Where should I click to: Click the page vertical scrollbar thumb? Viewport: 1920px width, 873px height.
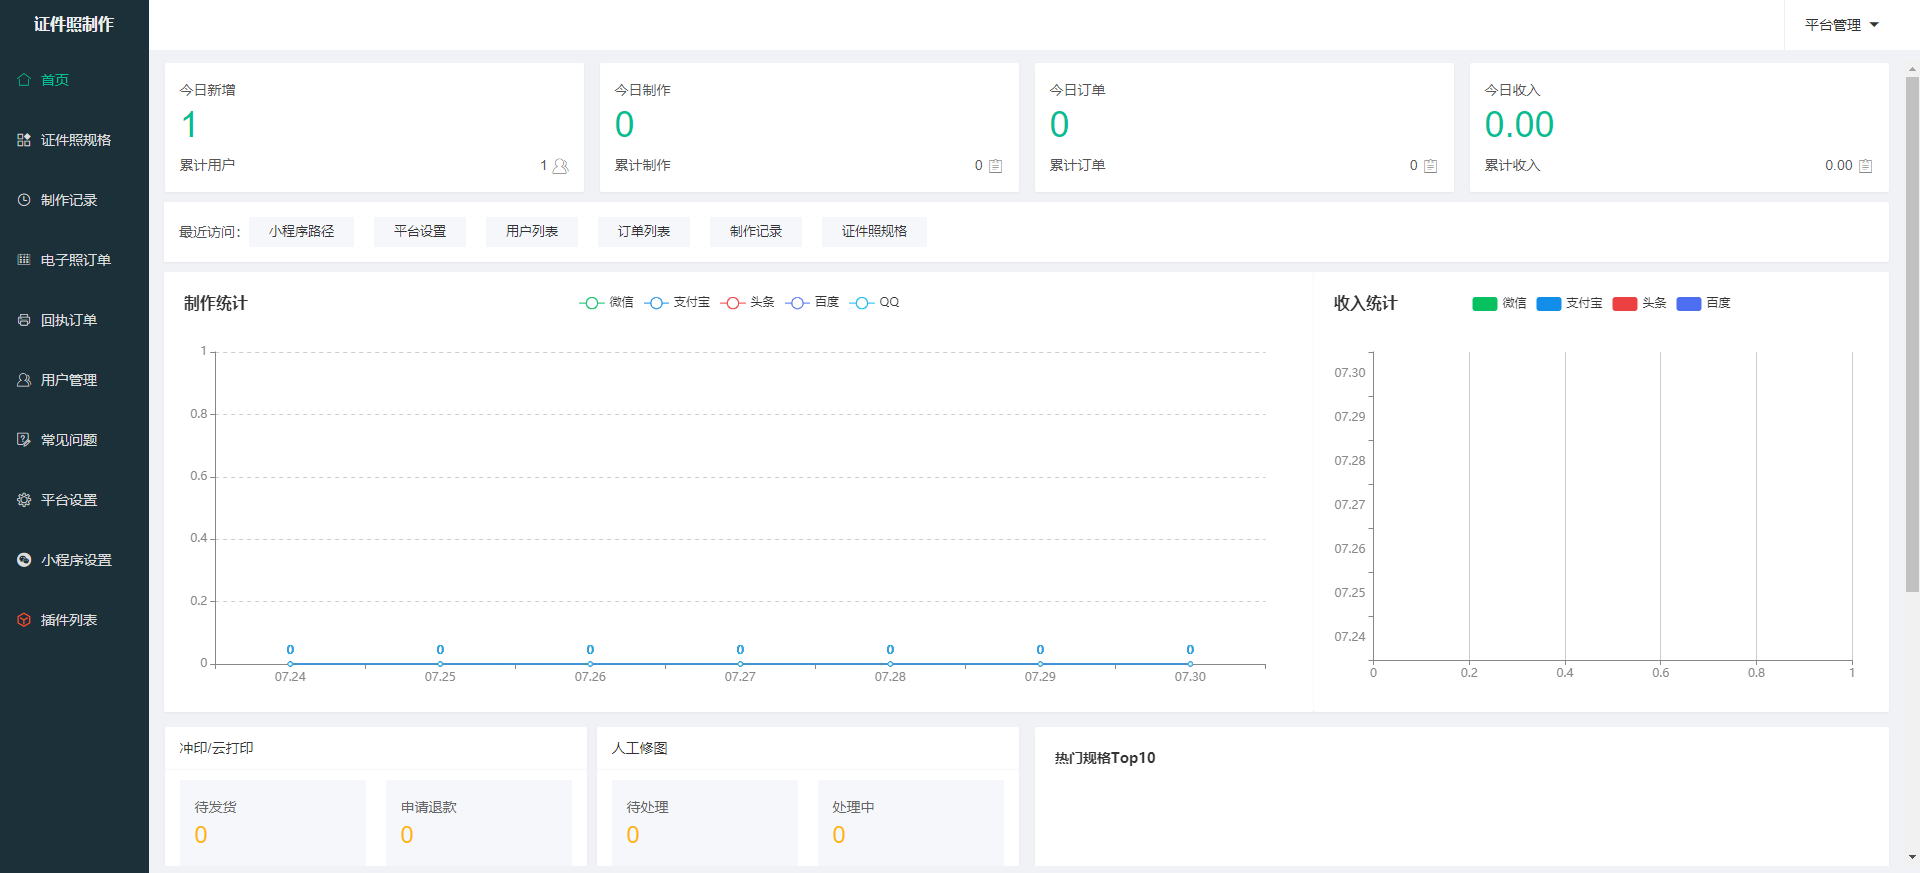point(1912,335)
